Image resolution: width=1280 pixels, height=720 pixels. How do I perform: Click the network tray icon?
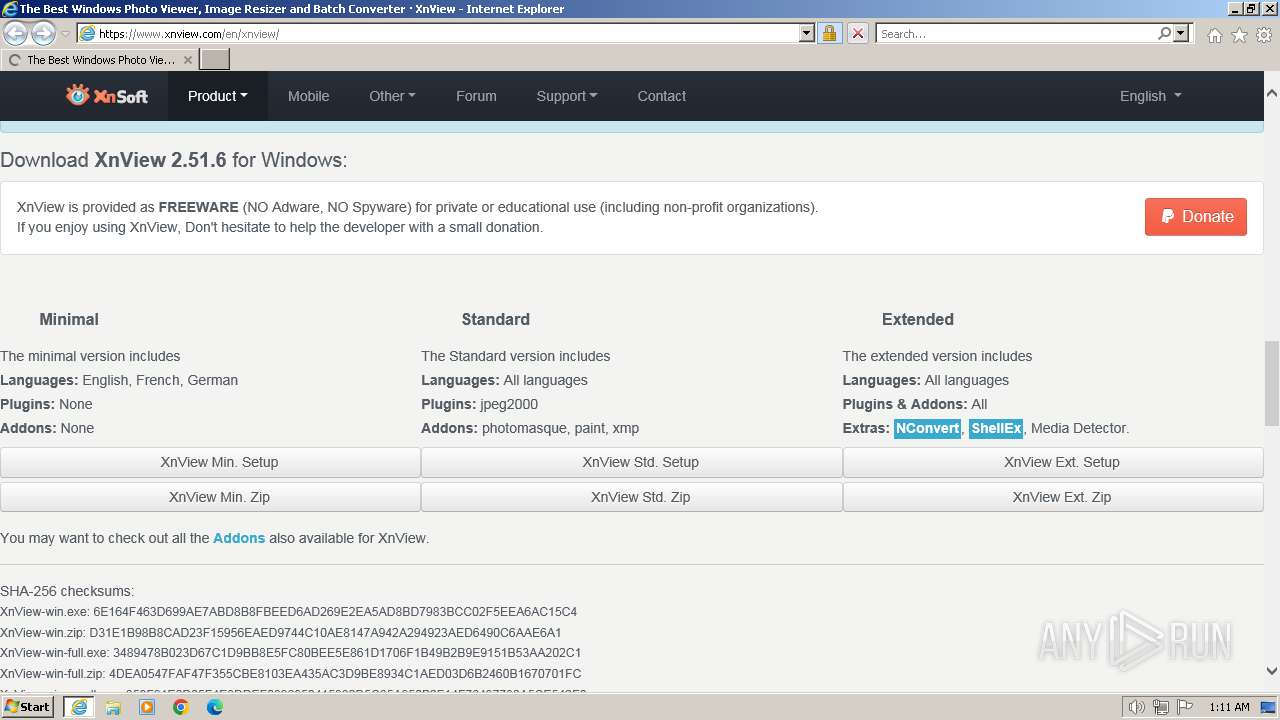(x=1161, y=707)
